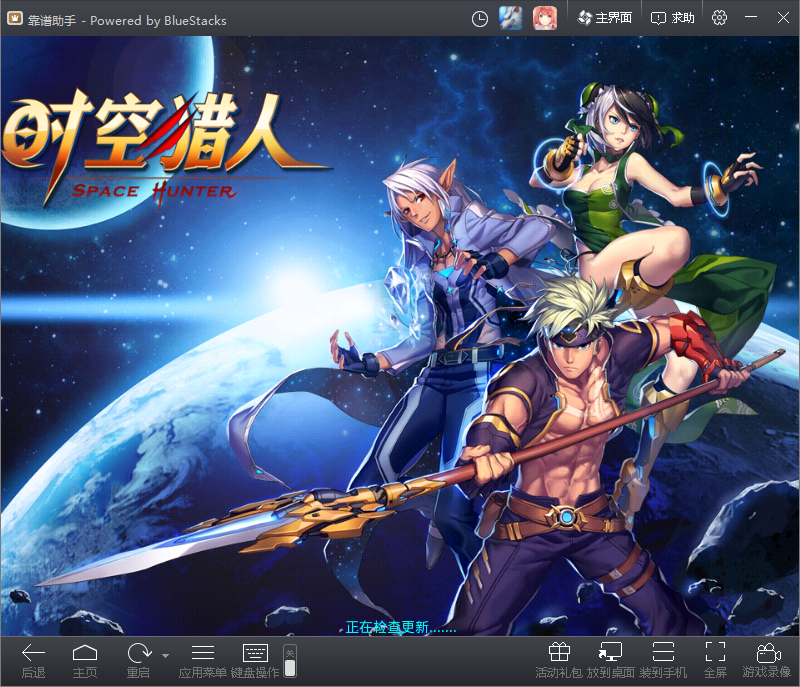This screenshot has height=687, width=800.
Task: Start 游戏录像 game recording
Action: pos(767,654)
